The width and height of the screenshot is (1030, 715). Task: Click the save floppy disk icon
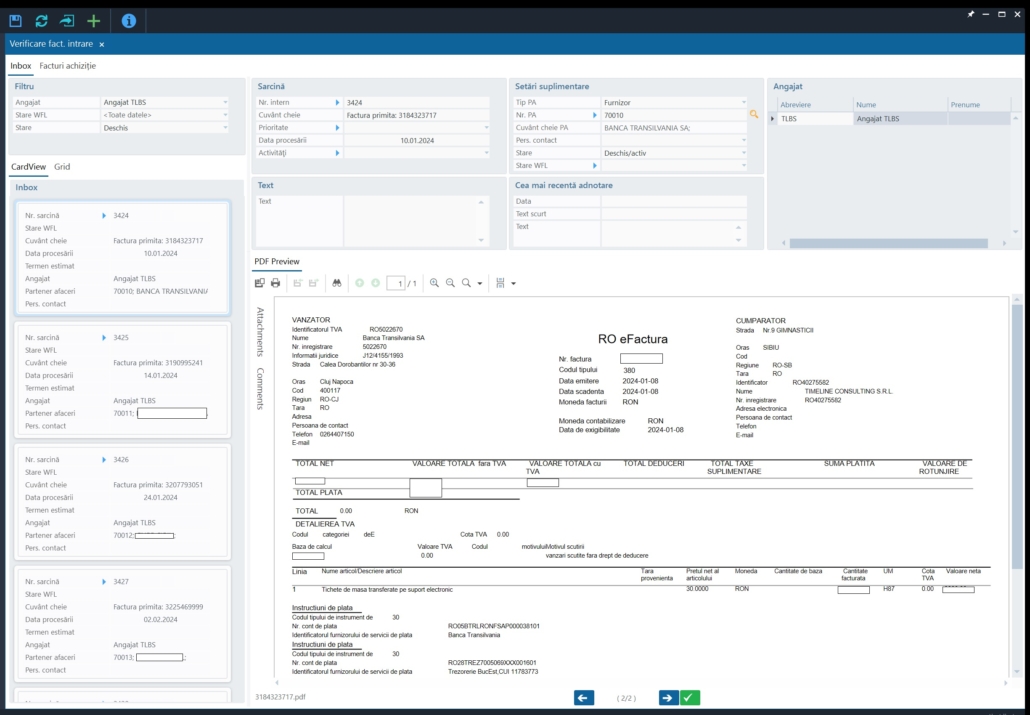(15, 21)
